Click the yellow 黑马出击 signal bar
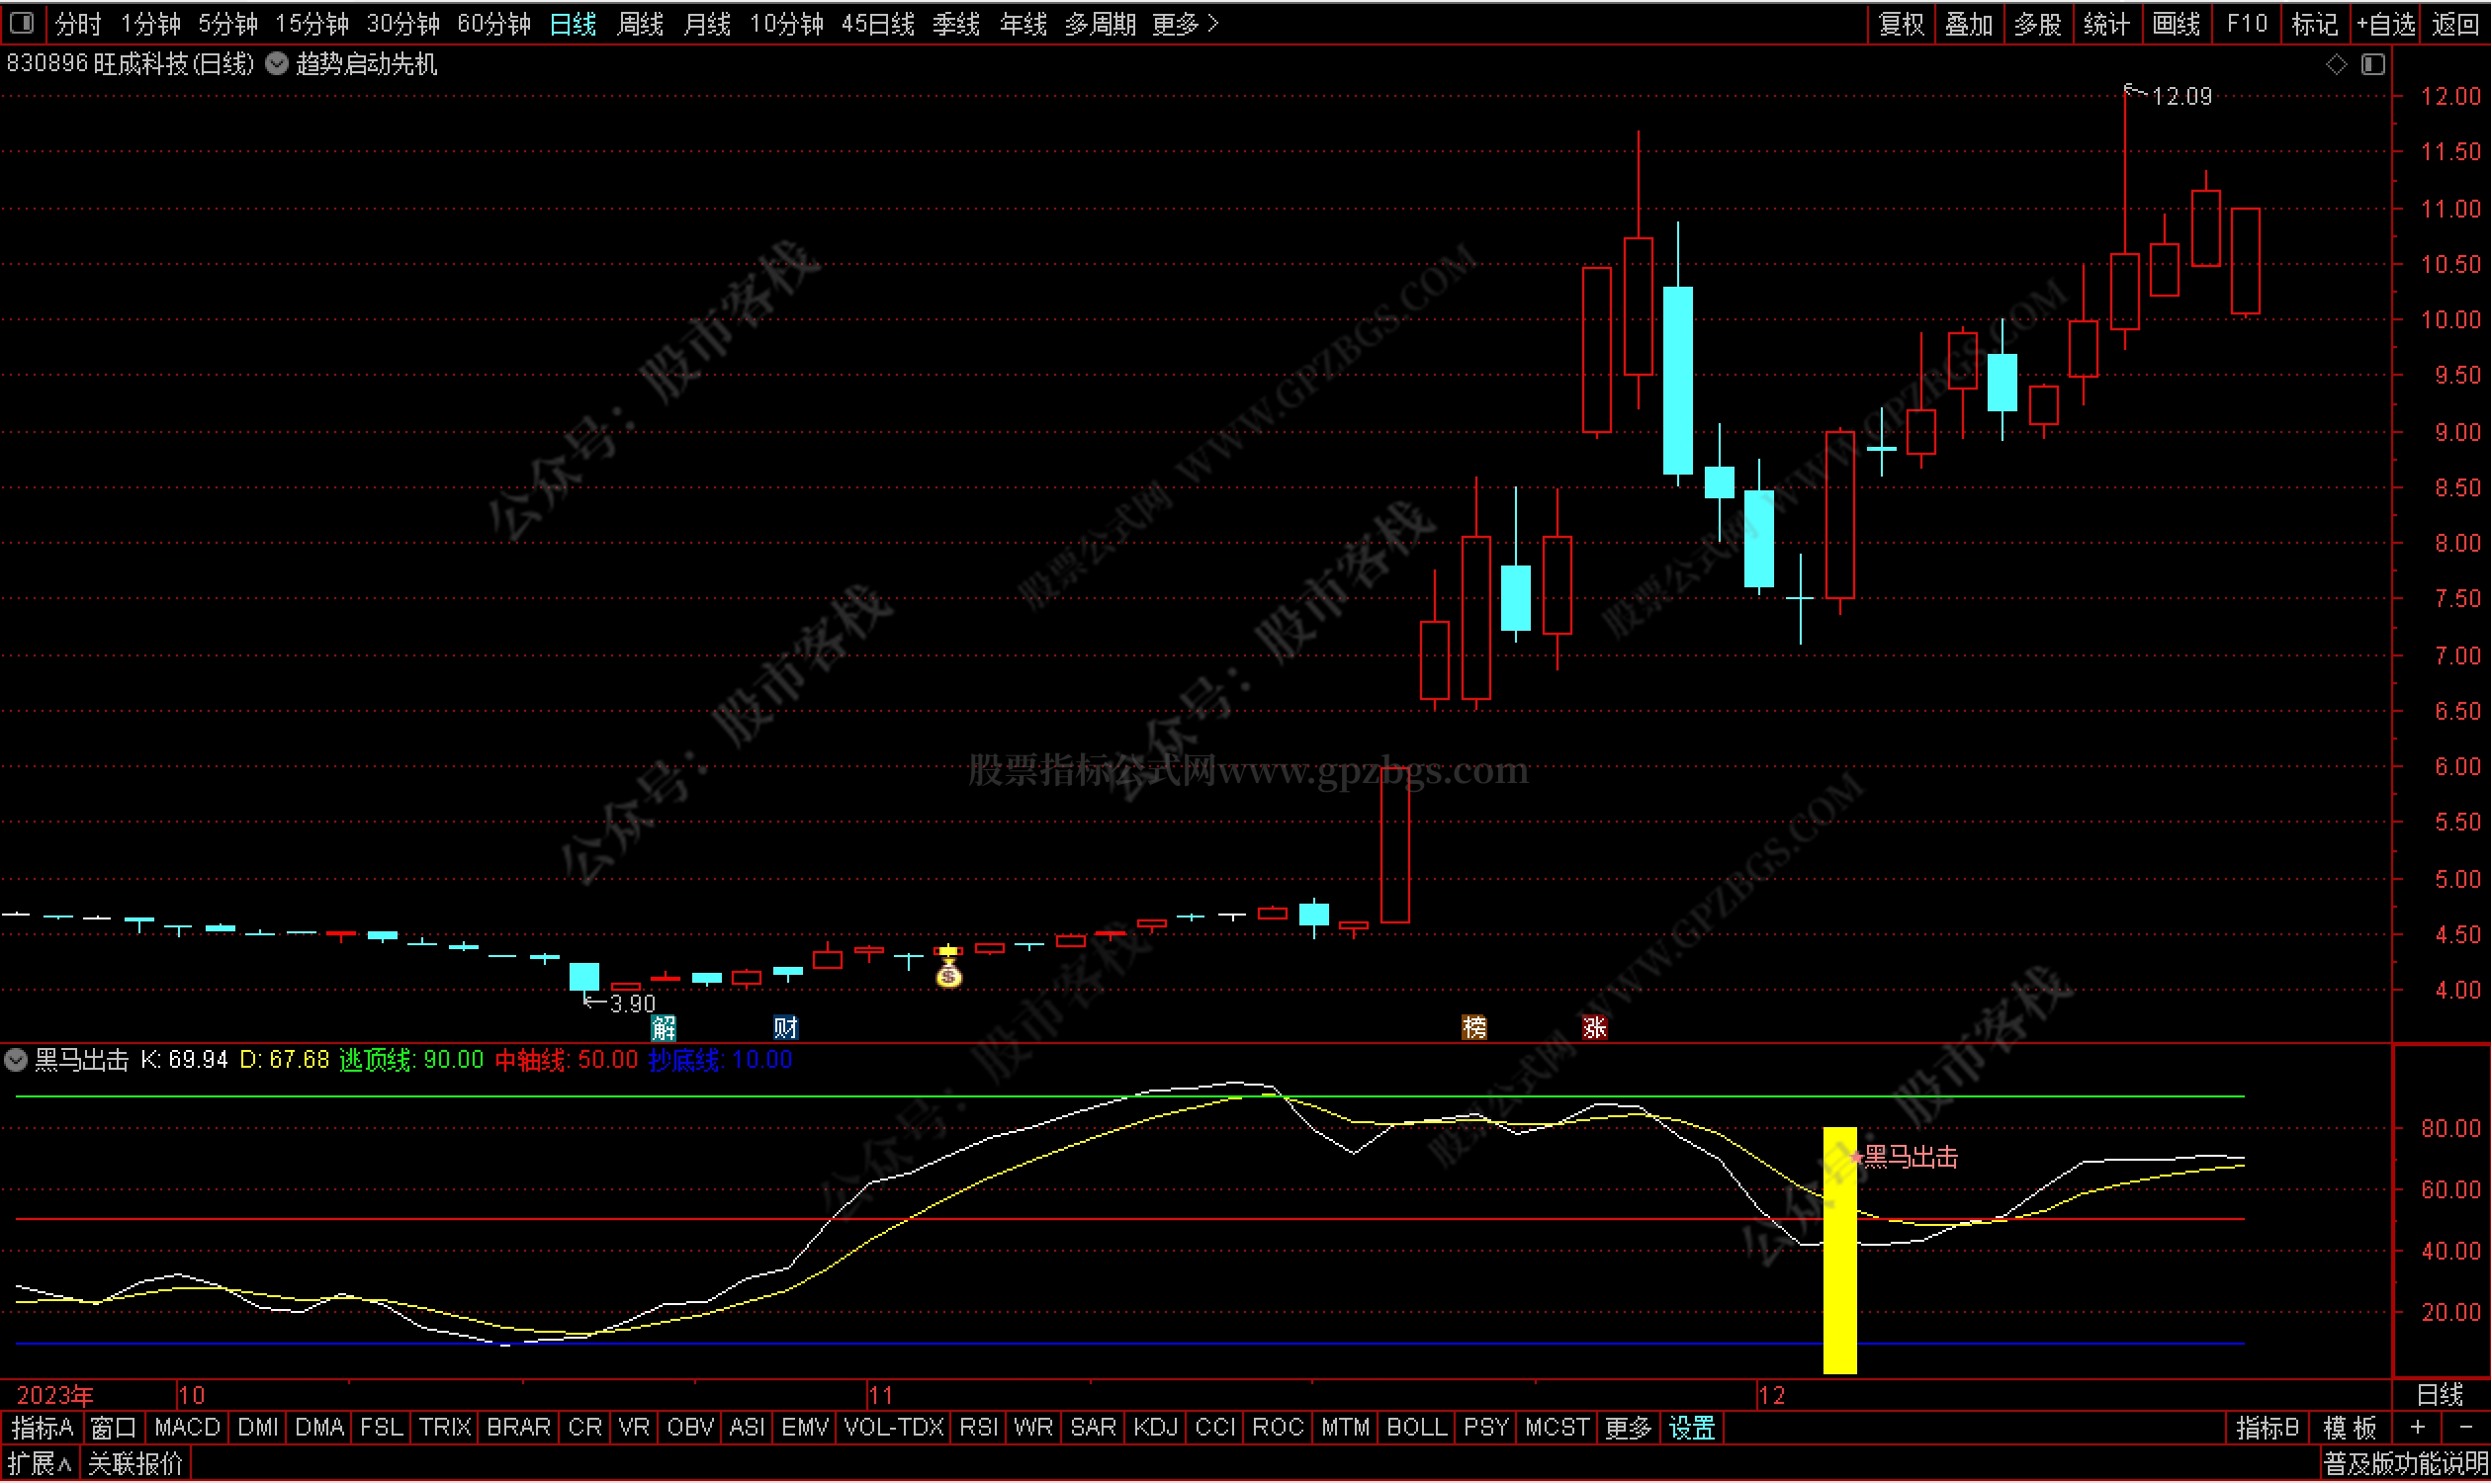This screenshot has height=1484, width=2491. click(x=1840, y=1251)
